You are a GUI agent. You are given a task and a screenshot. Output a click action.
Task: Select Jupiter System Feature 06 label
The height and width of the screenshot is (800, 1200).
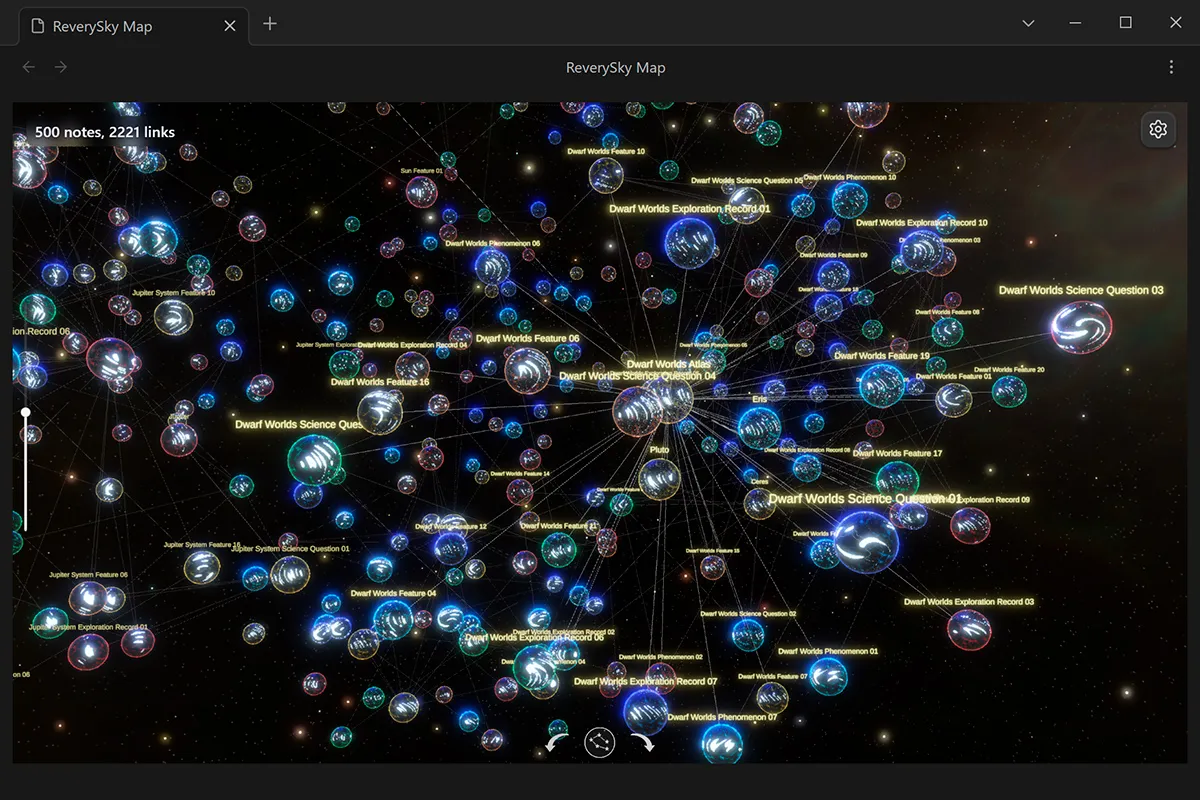(88, 575)
